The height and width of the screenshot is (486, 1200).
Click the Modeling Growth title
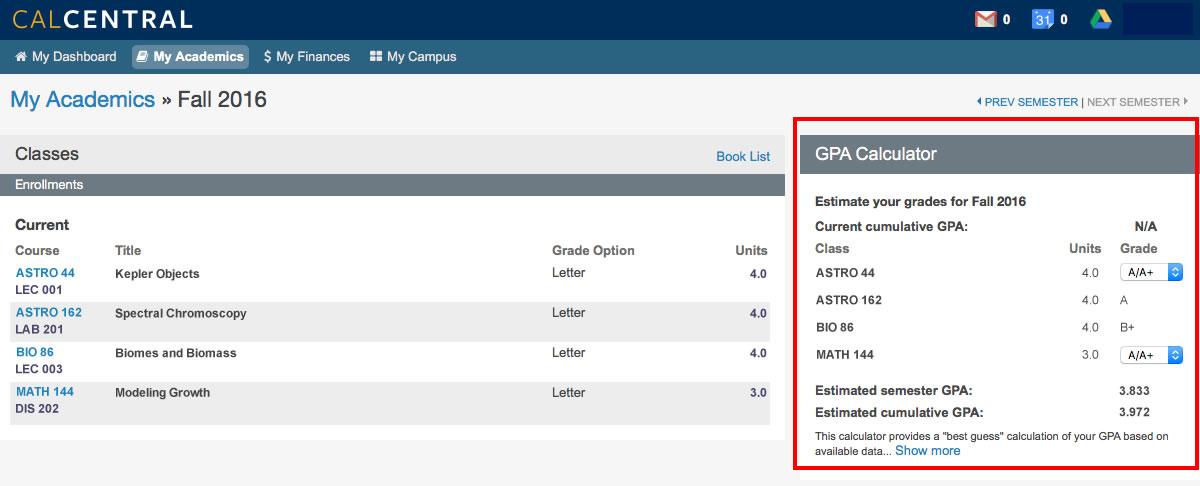(x=162, y=392)
